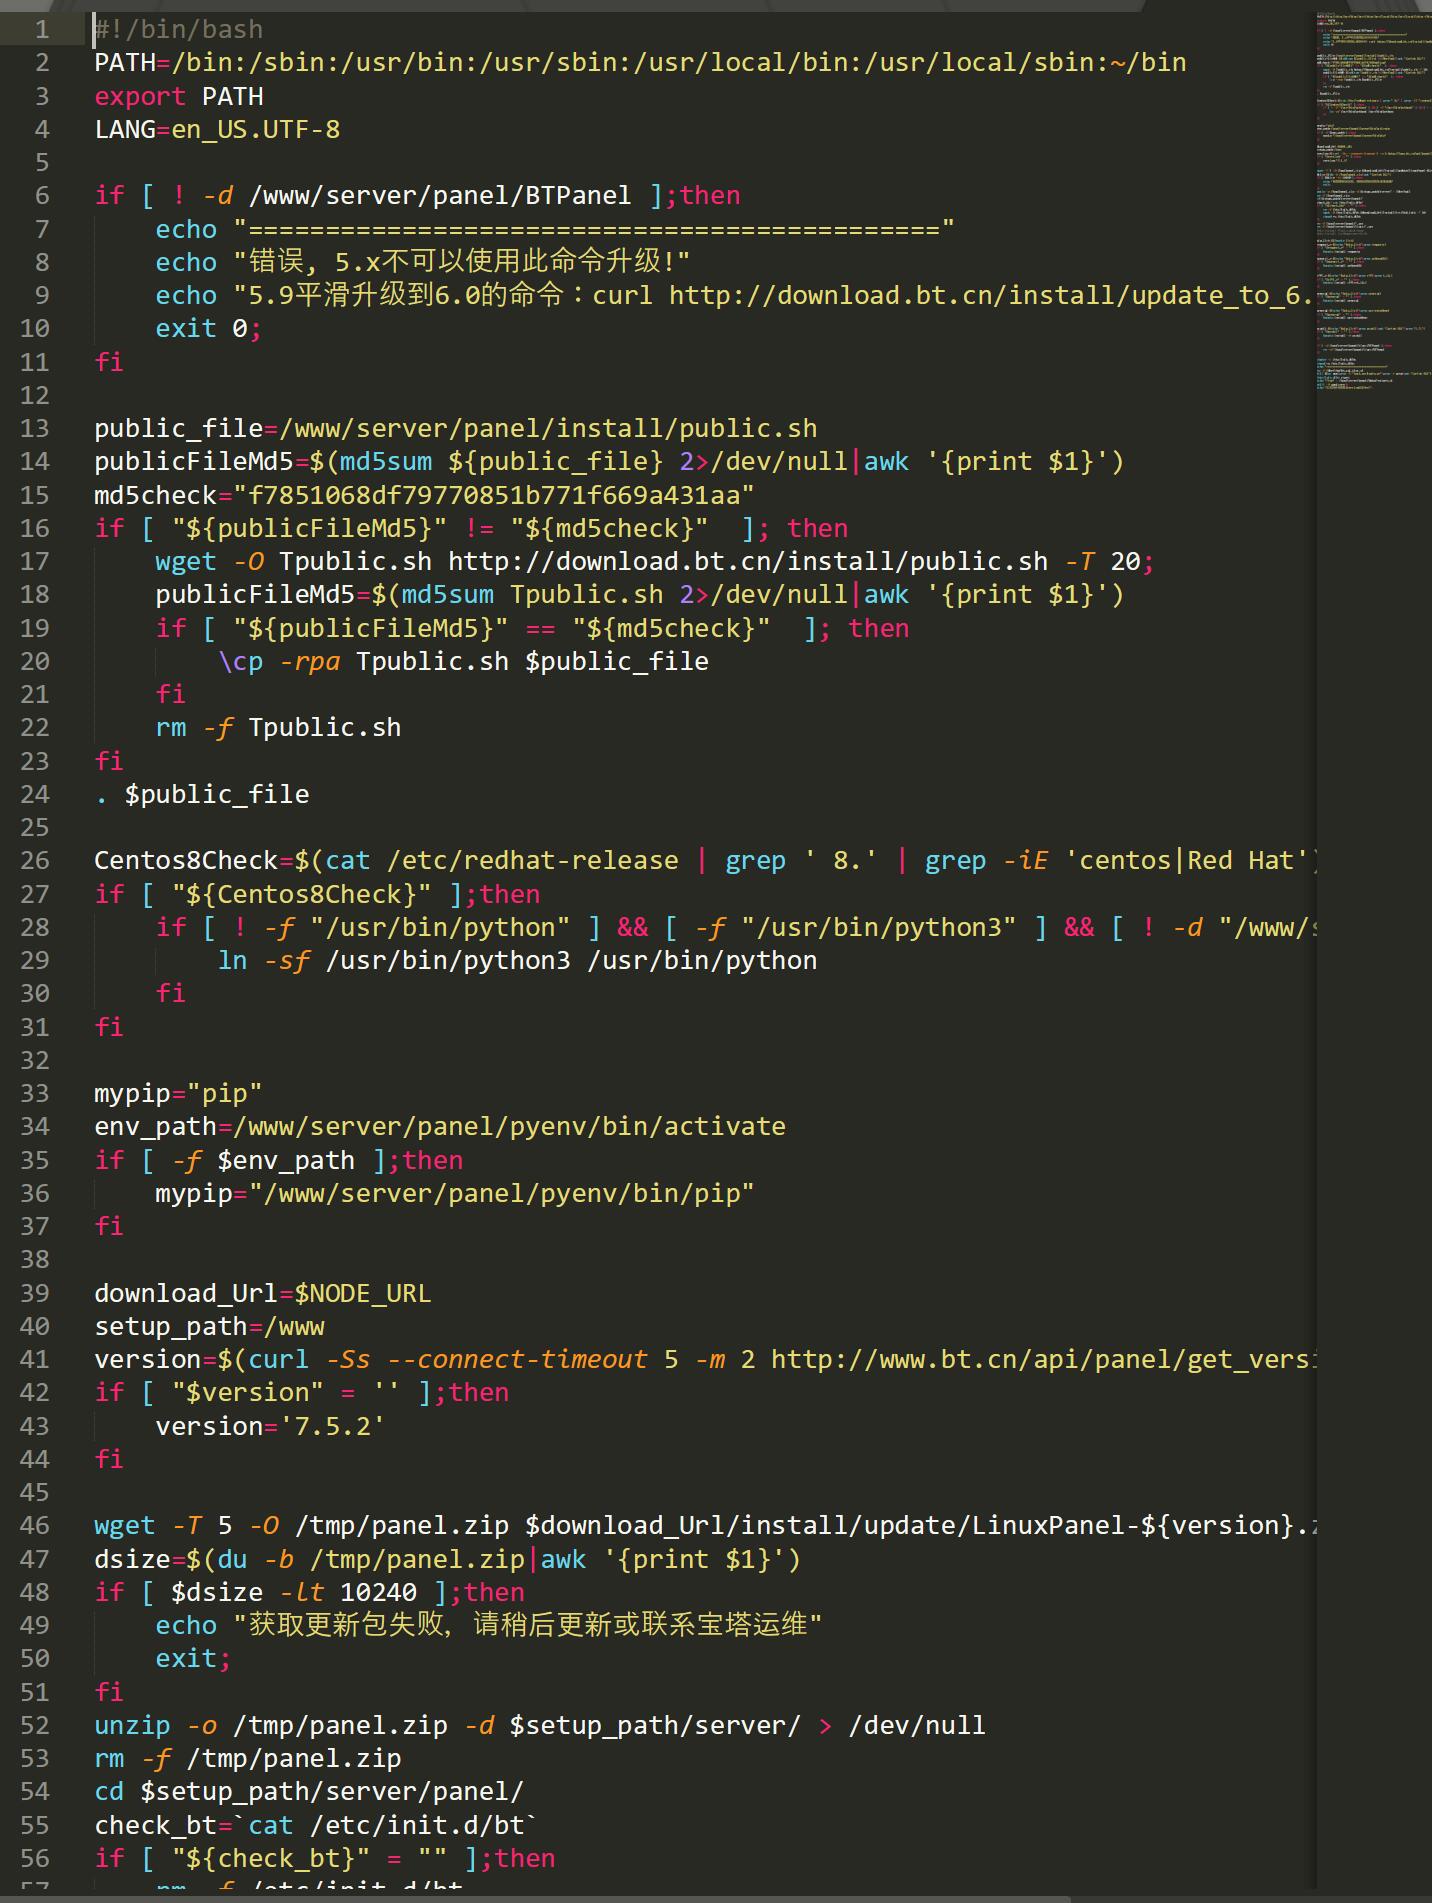Click the row of equals signs string on line 7

point(594,230)
